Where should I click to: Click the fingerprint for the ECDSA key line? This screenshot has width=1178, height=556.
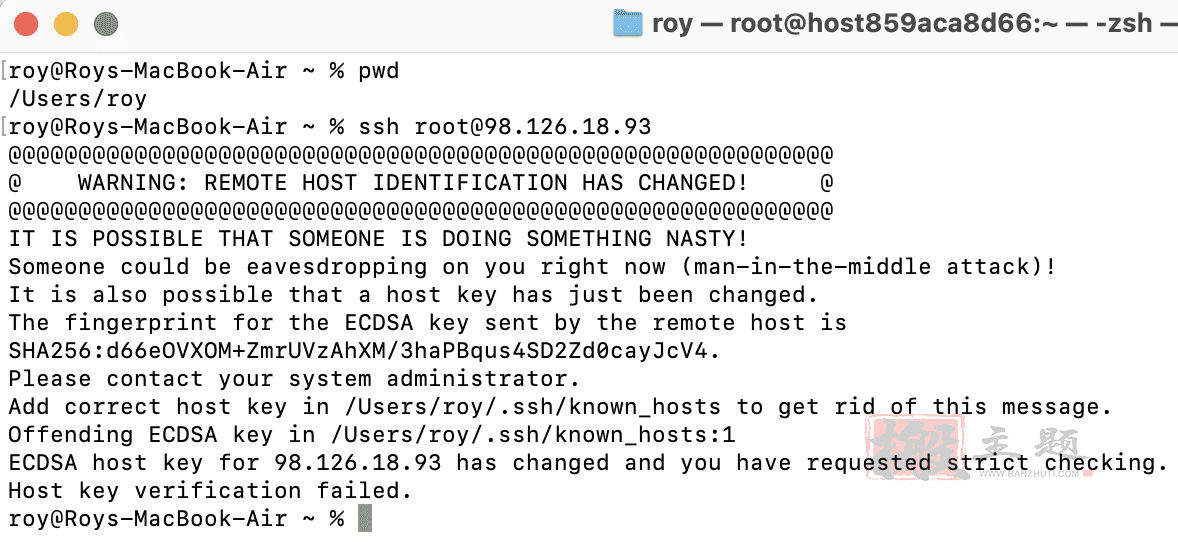[427, 322]
